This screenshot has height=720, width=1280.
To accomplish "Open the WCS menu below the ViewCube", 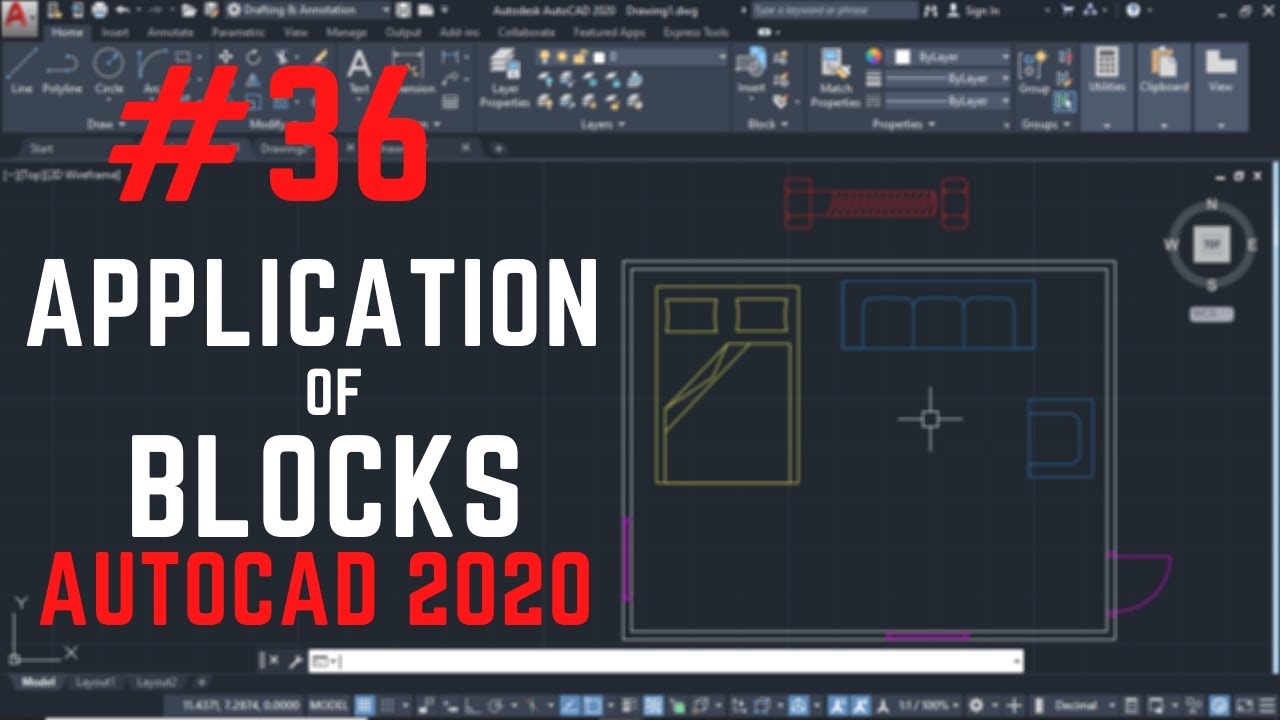I will (1211, 314).
